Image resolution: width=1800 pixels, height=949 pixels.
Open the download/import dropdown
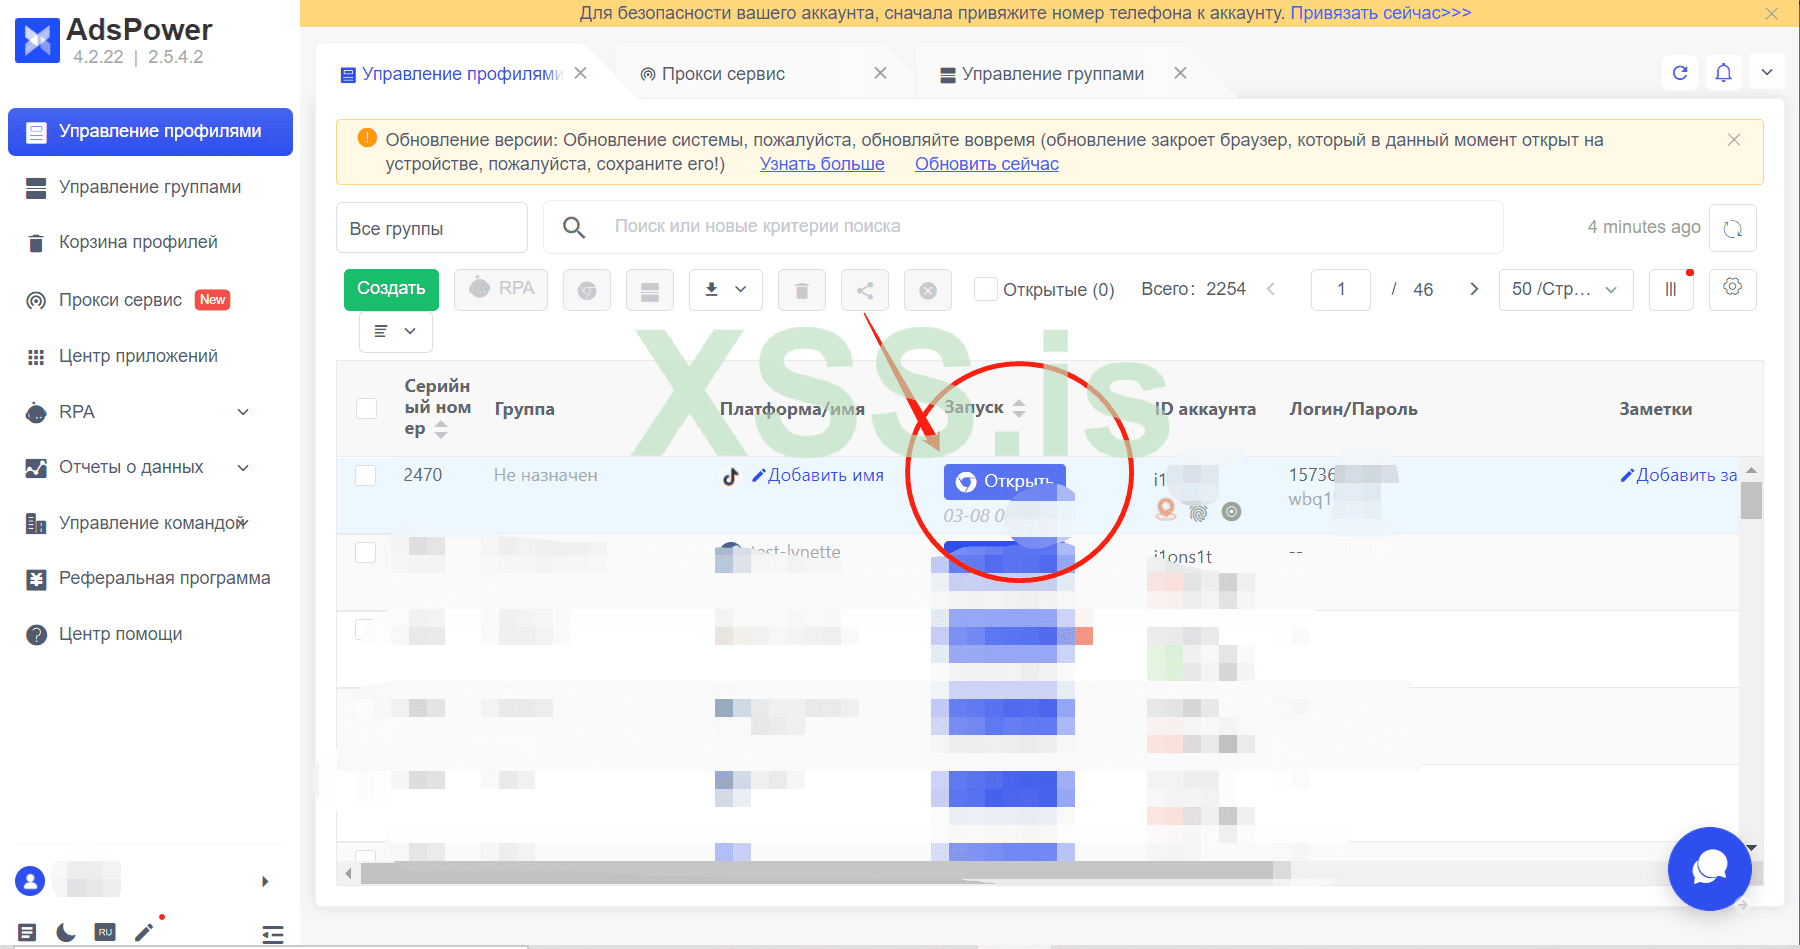[726, 290]
